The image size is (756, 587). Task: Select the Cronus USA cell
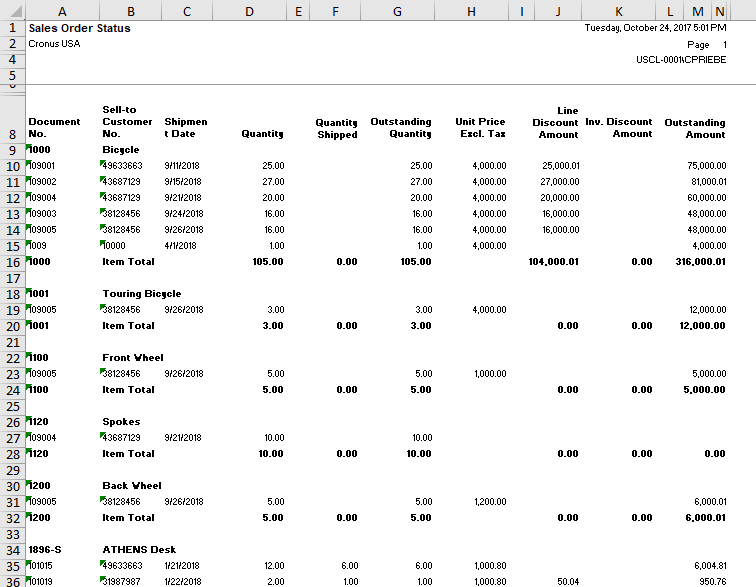[54, 44]
